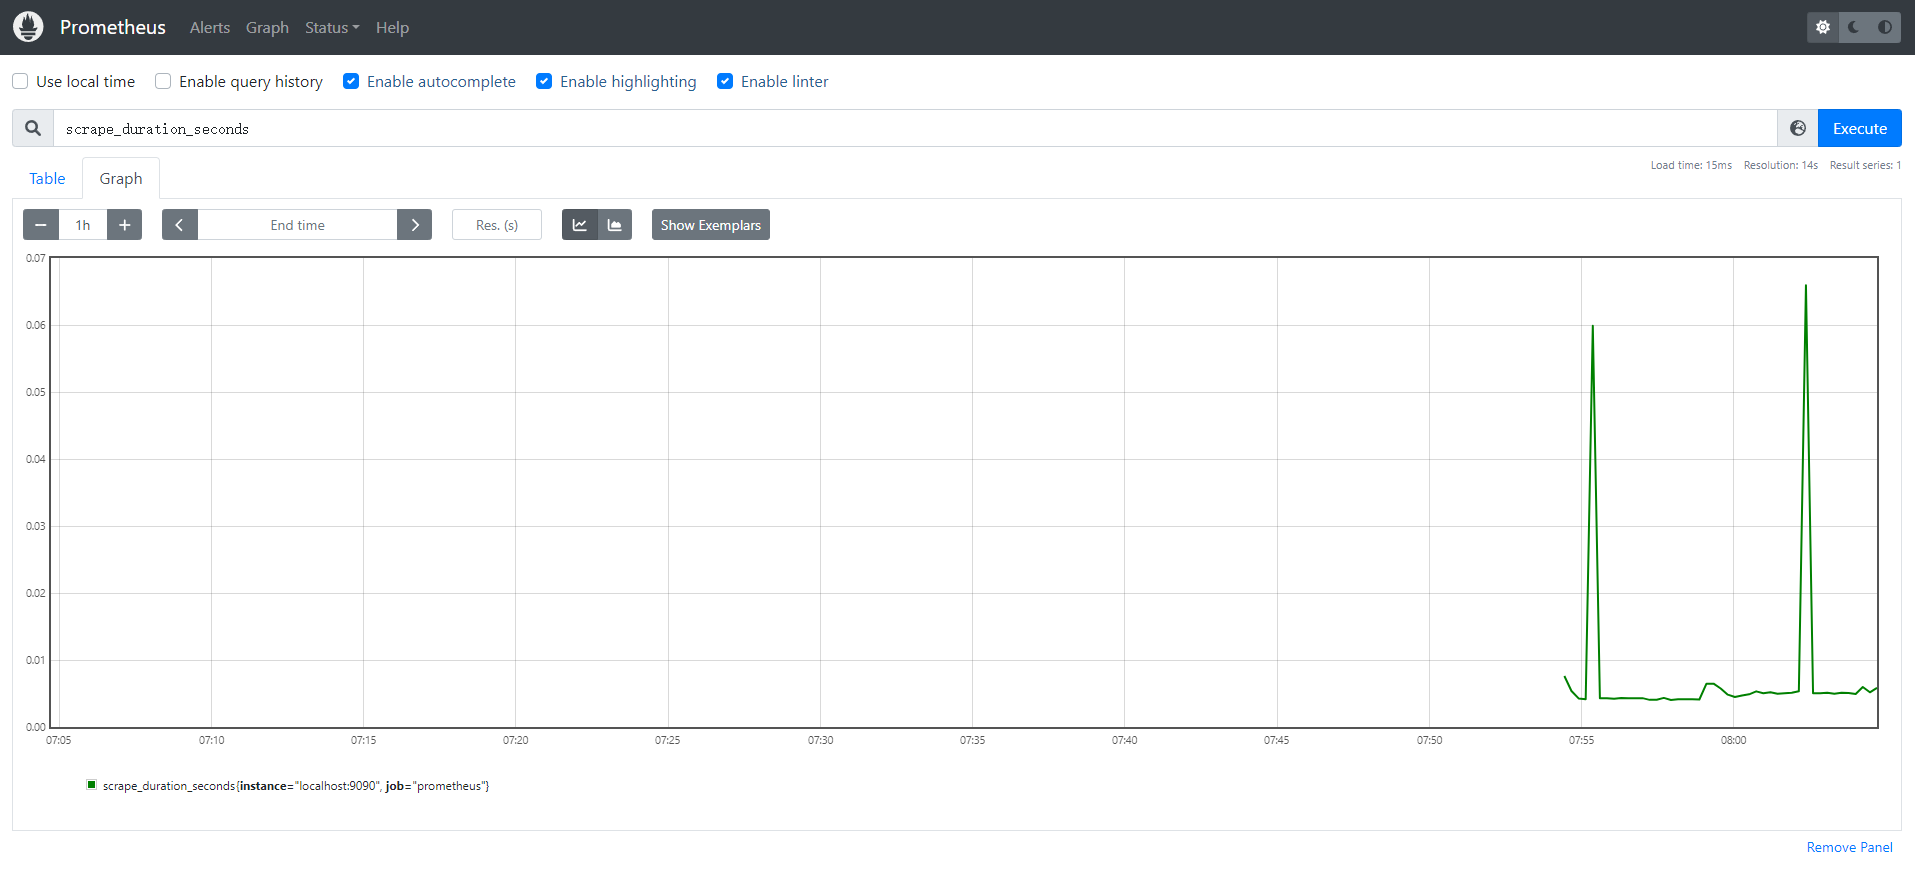Viewport: 1915px width, 869px height.
Task: Select the Graph tab
Action: (x=121, y=178)
